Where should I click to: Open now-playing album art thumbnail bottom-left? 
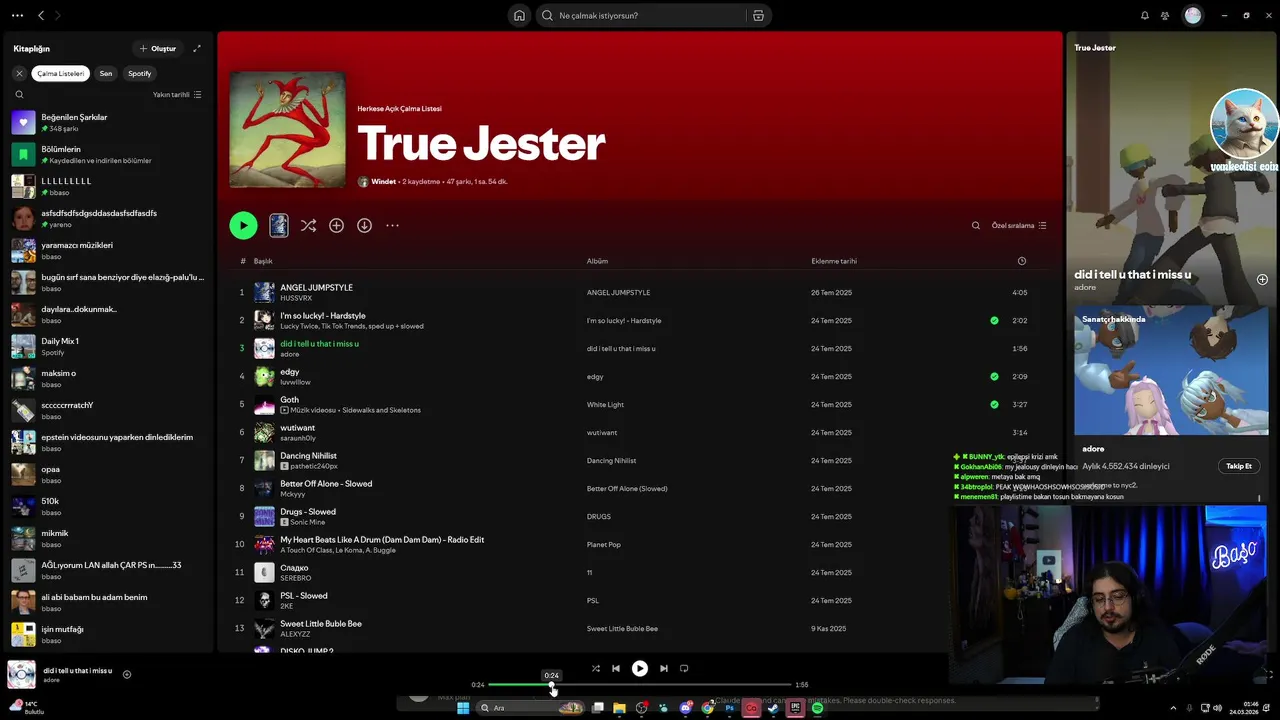(21, 674)
